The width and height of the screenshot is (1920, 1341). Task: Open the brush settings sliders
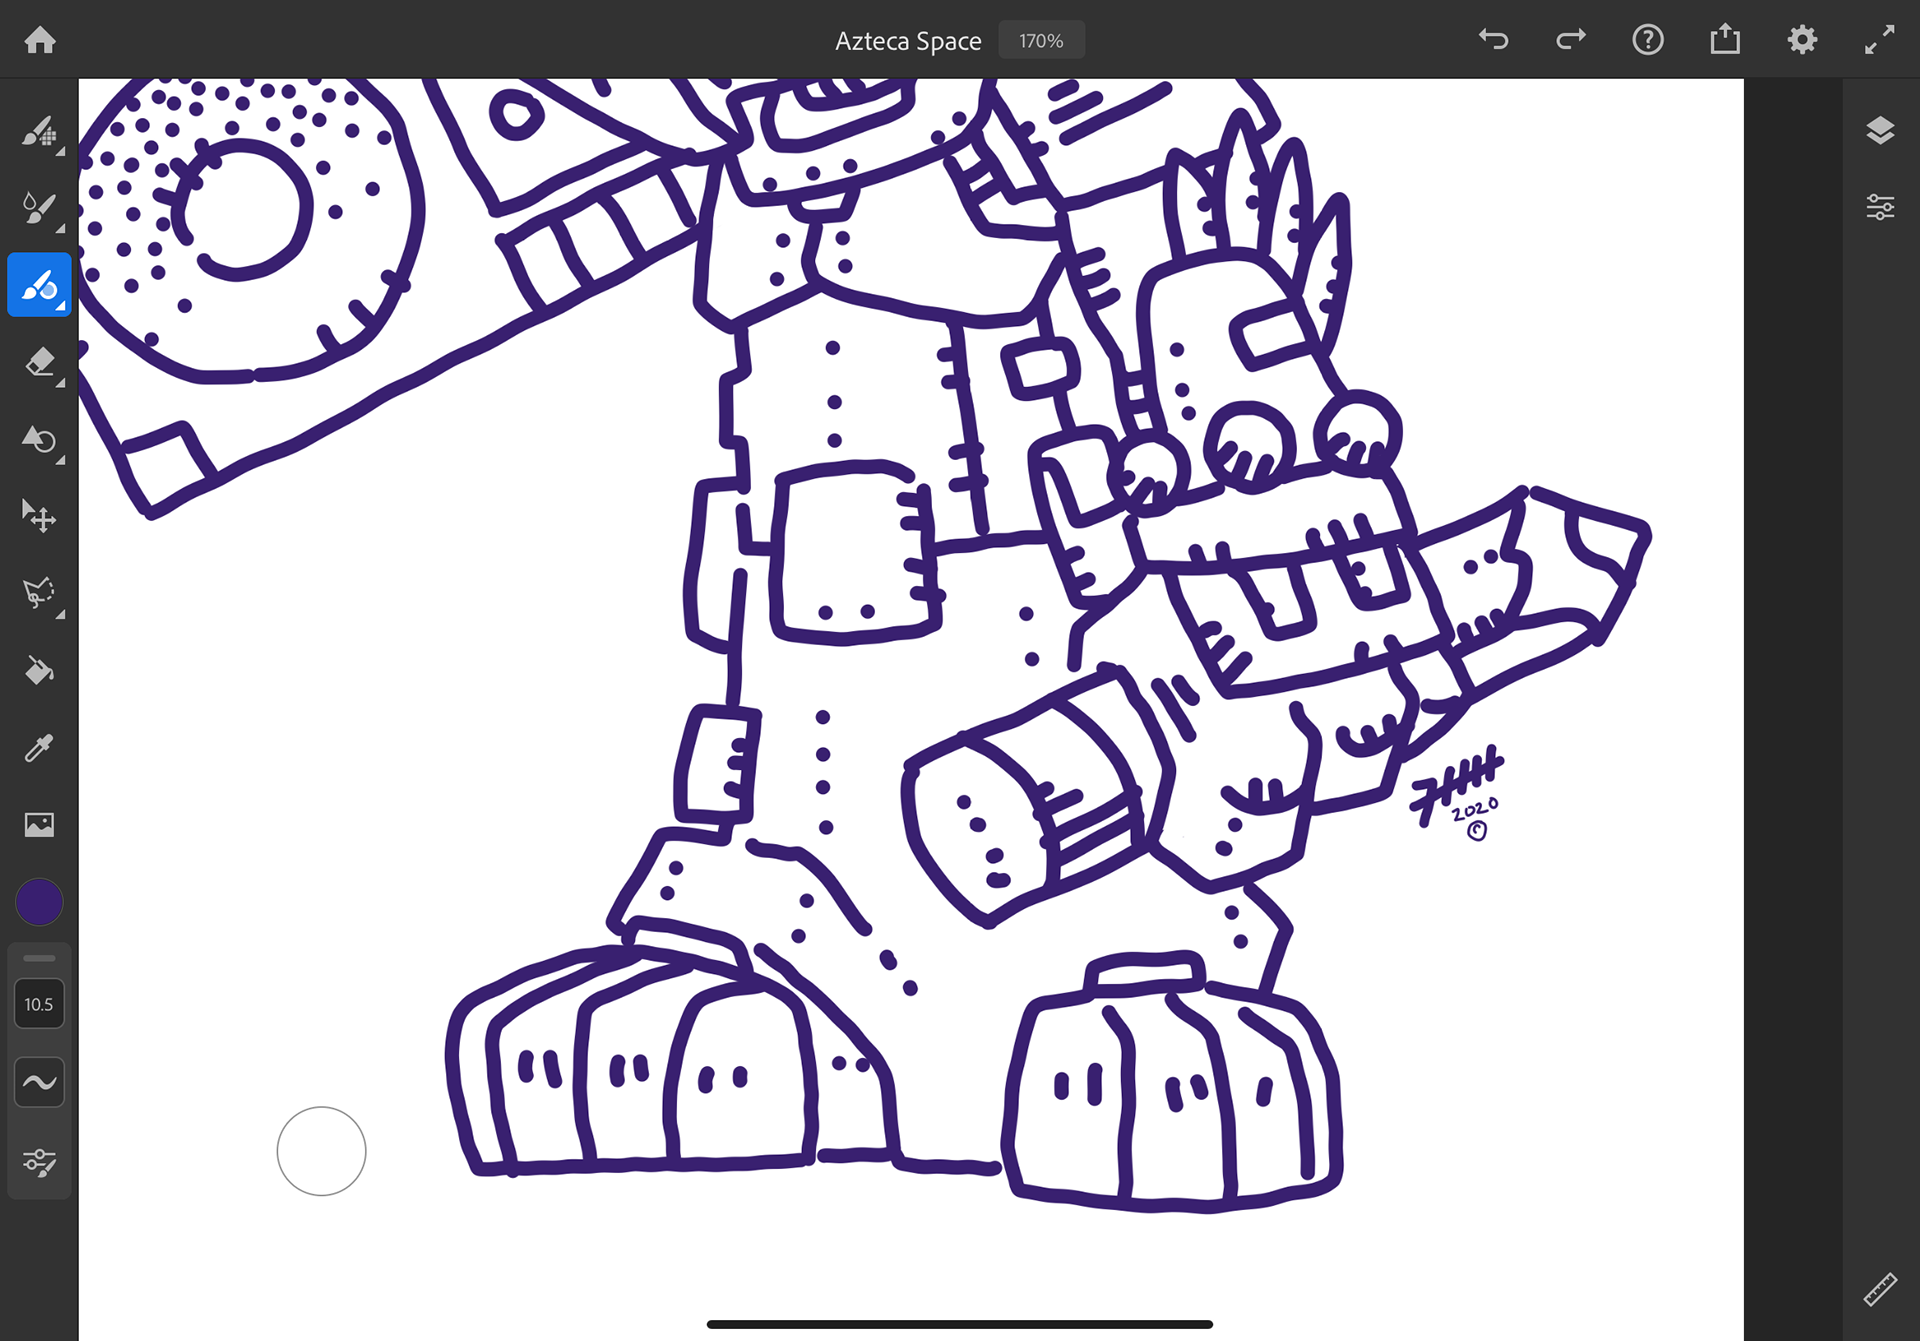39,1161
